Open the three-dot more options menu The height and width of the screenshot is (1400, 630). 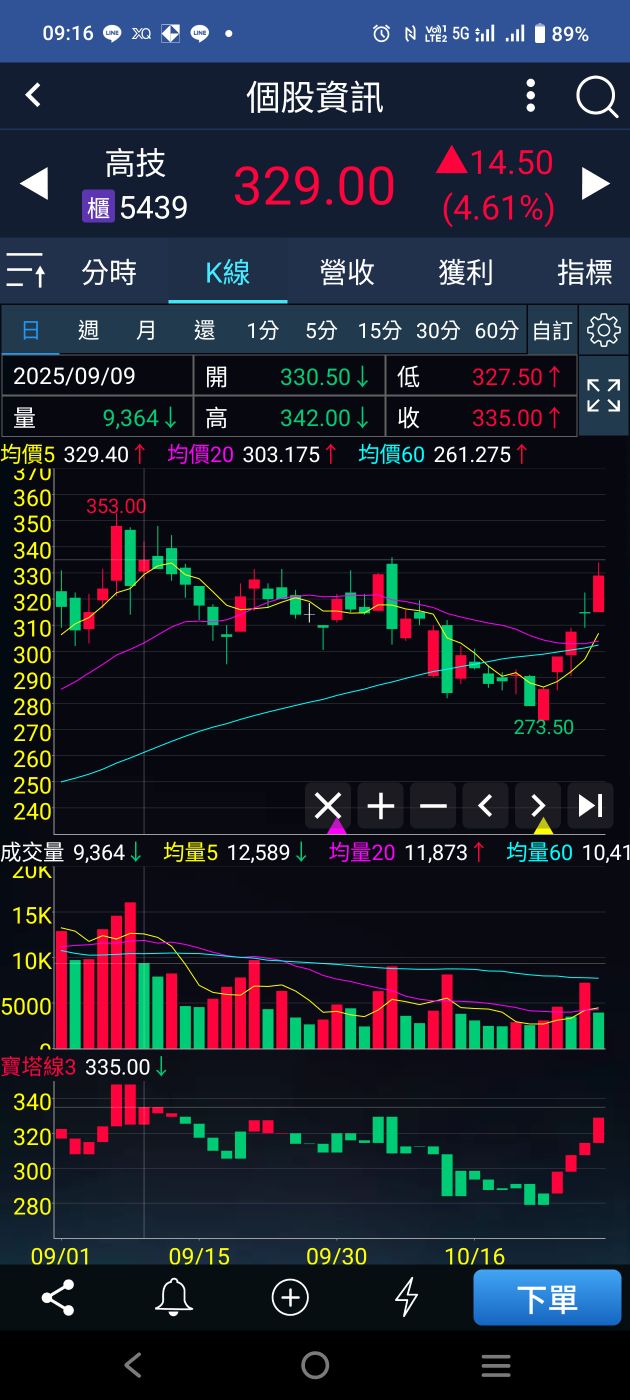click(531, 96)
